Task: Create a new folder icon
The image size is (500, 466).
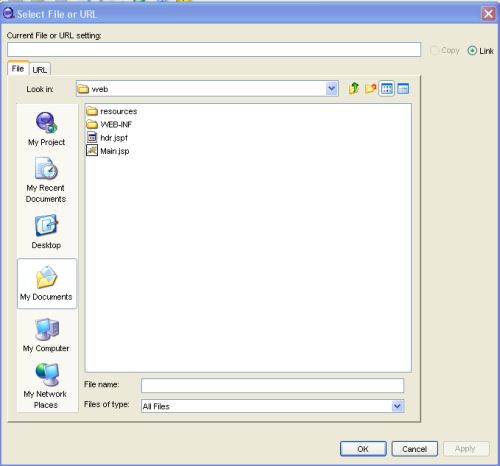Action: click(x=370, y=89)
